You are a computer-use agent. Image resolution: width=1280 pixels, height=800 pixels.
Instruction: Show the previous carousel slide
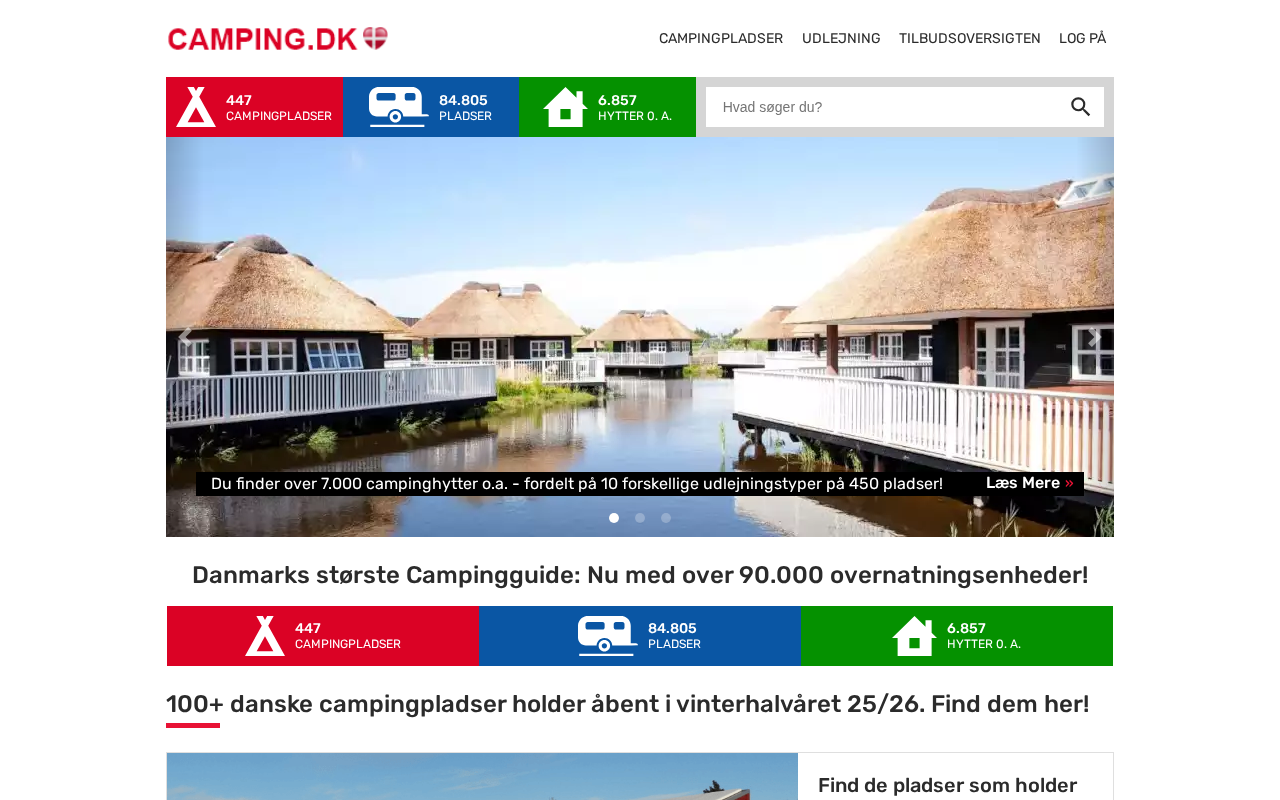coord(184,337)
